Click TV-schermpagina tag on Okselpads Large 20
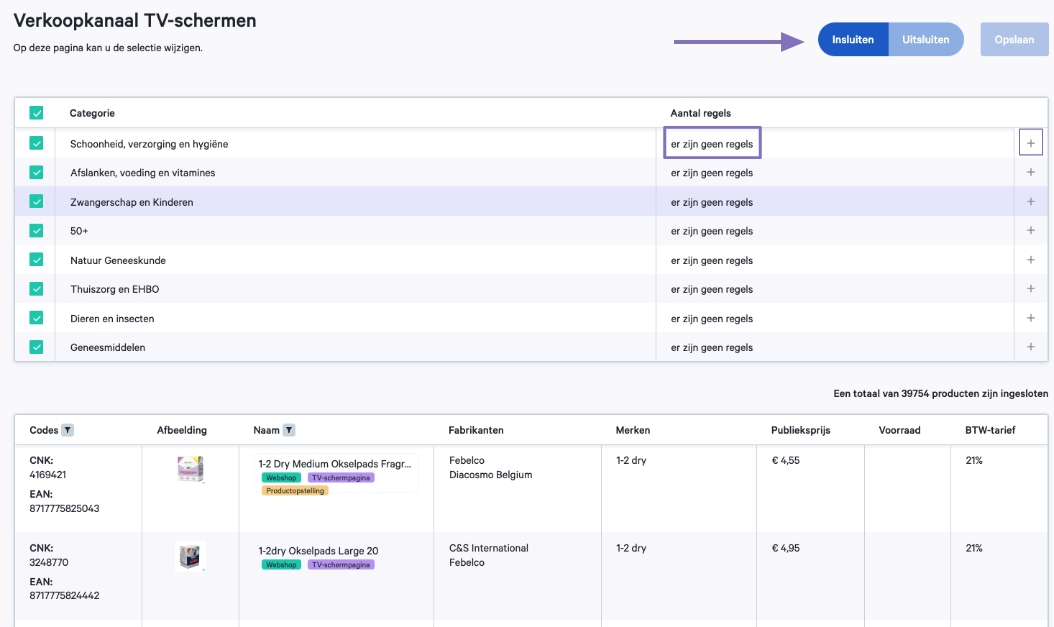Image resolution: width=1054 pixels, height=627 pixels. coord(341,565)
